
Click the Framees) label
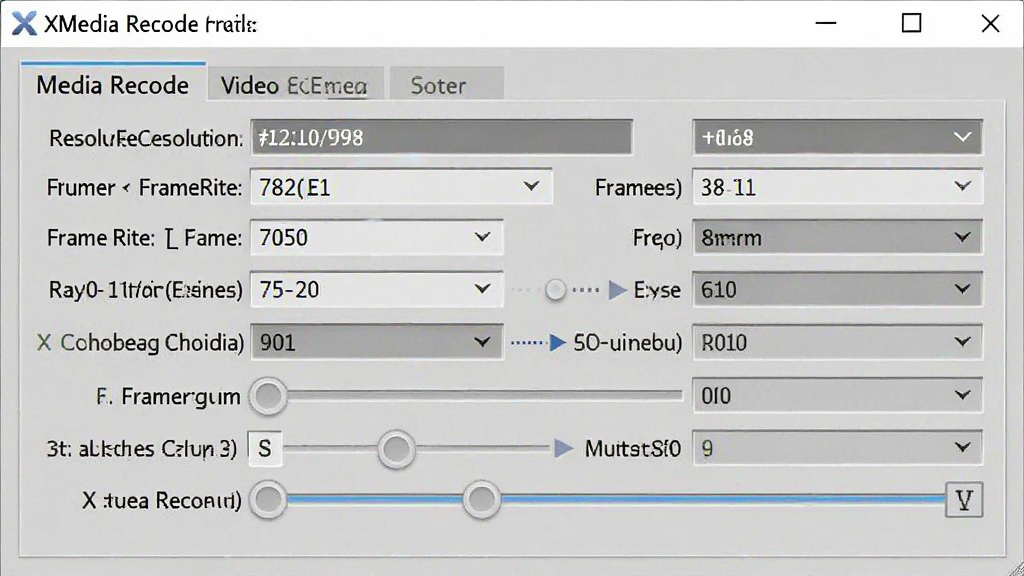click(638, 188)
